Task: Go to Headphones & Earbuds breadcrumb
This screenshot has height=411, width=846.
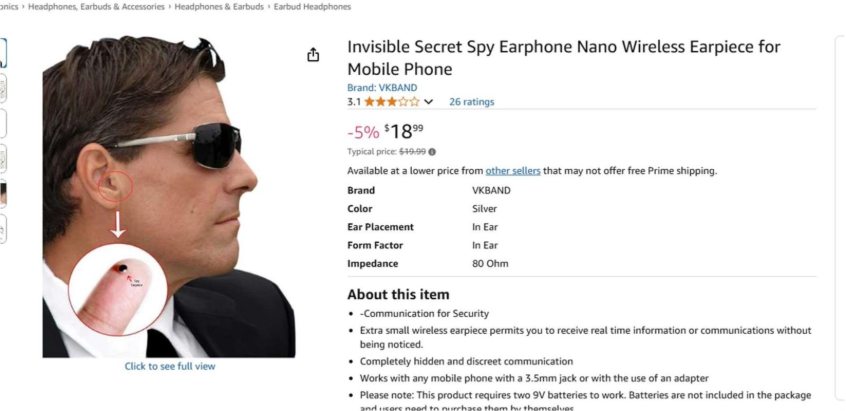Action: pos(220,7)
